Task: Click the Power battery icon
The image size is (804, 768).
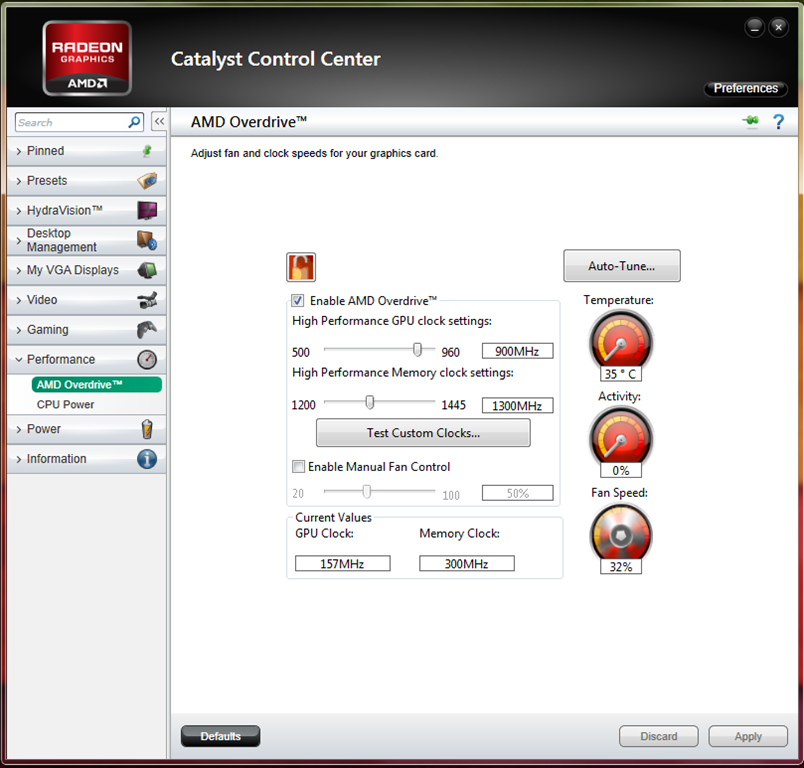Action: [x=147, y=429]
